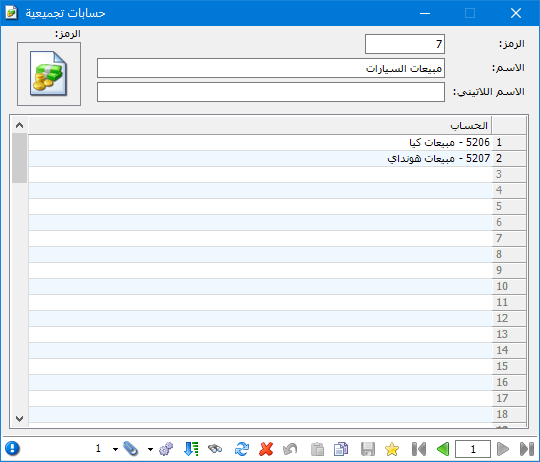Click the paperclip attachment icon
Image resolution: width=540 pixels, height=462 pixels.
pyautogui.click(x=131, y=449)
